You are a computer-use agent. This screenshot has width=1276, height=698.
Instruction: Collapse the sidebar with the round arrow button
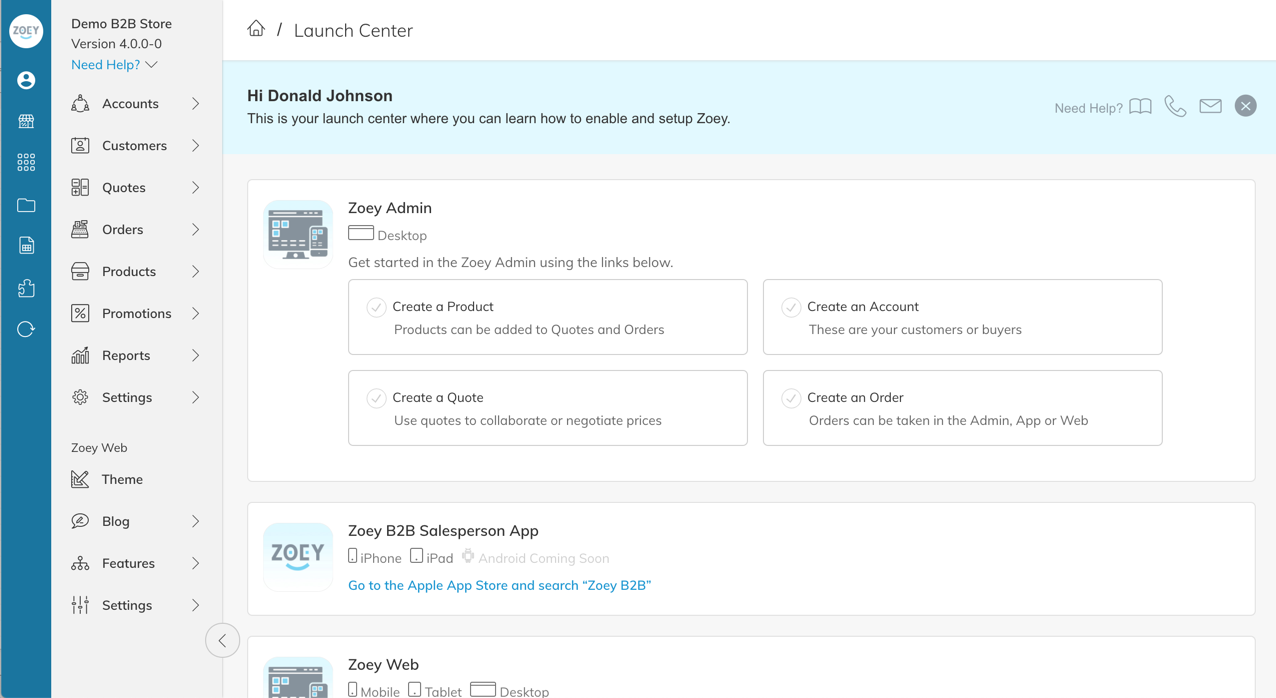[222, 640]
